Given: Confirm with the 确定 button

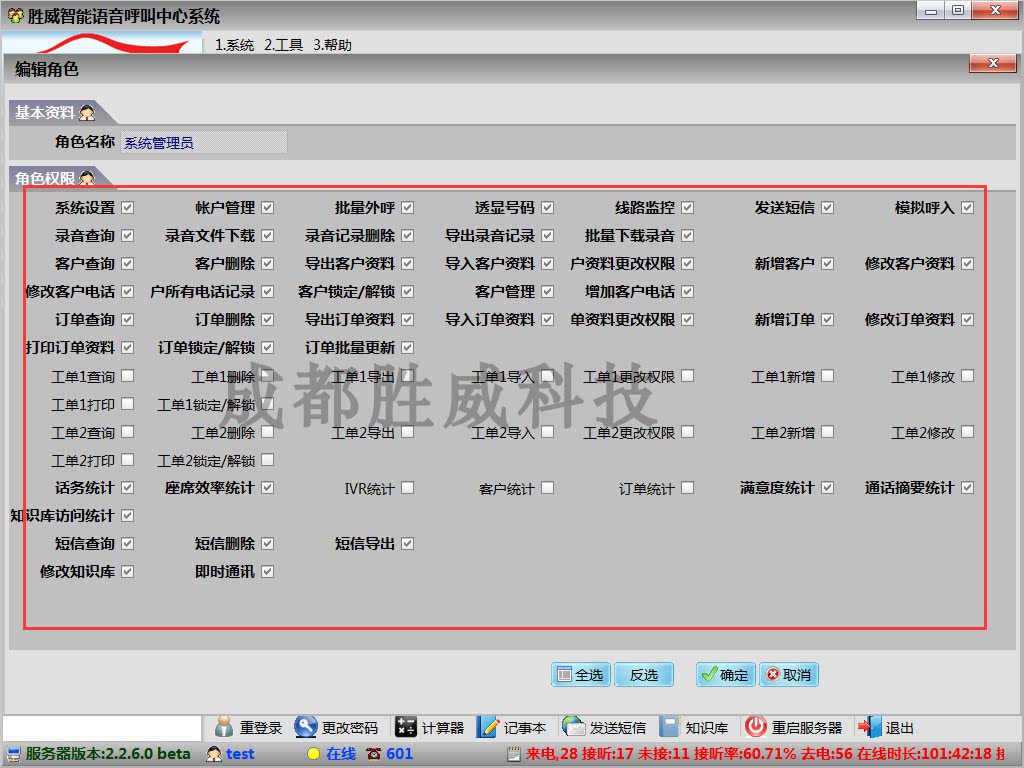Looking at the screenshot, I should 724,675.
